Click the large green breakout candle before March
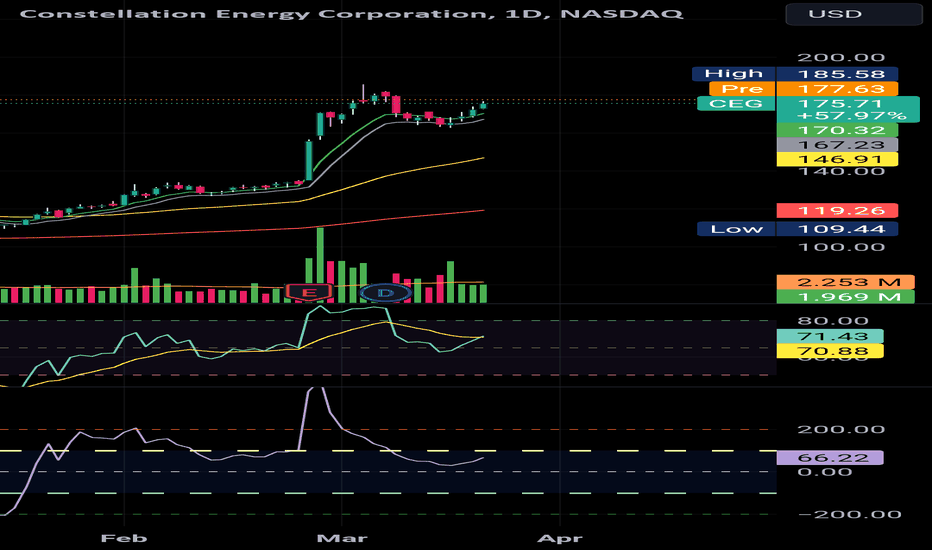This screenshot has height=550, width=932. [x=309, y=161]
